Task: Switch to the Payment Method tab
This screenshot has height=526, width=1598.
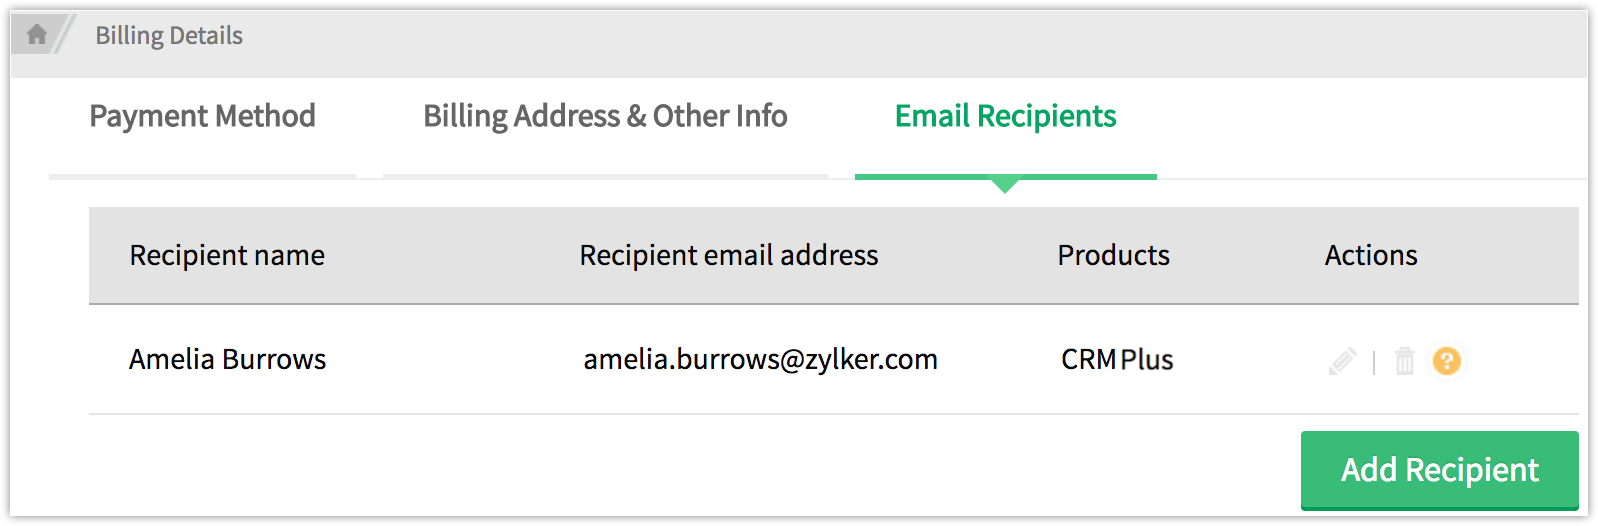Action: [202, 117]
